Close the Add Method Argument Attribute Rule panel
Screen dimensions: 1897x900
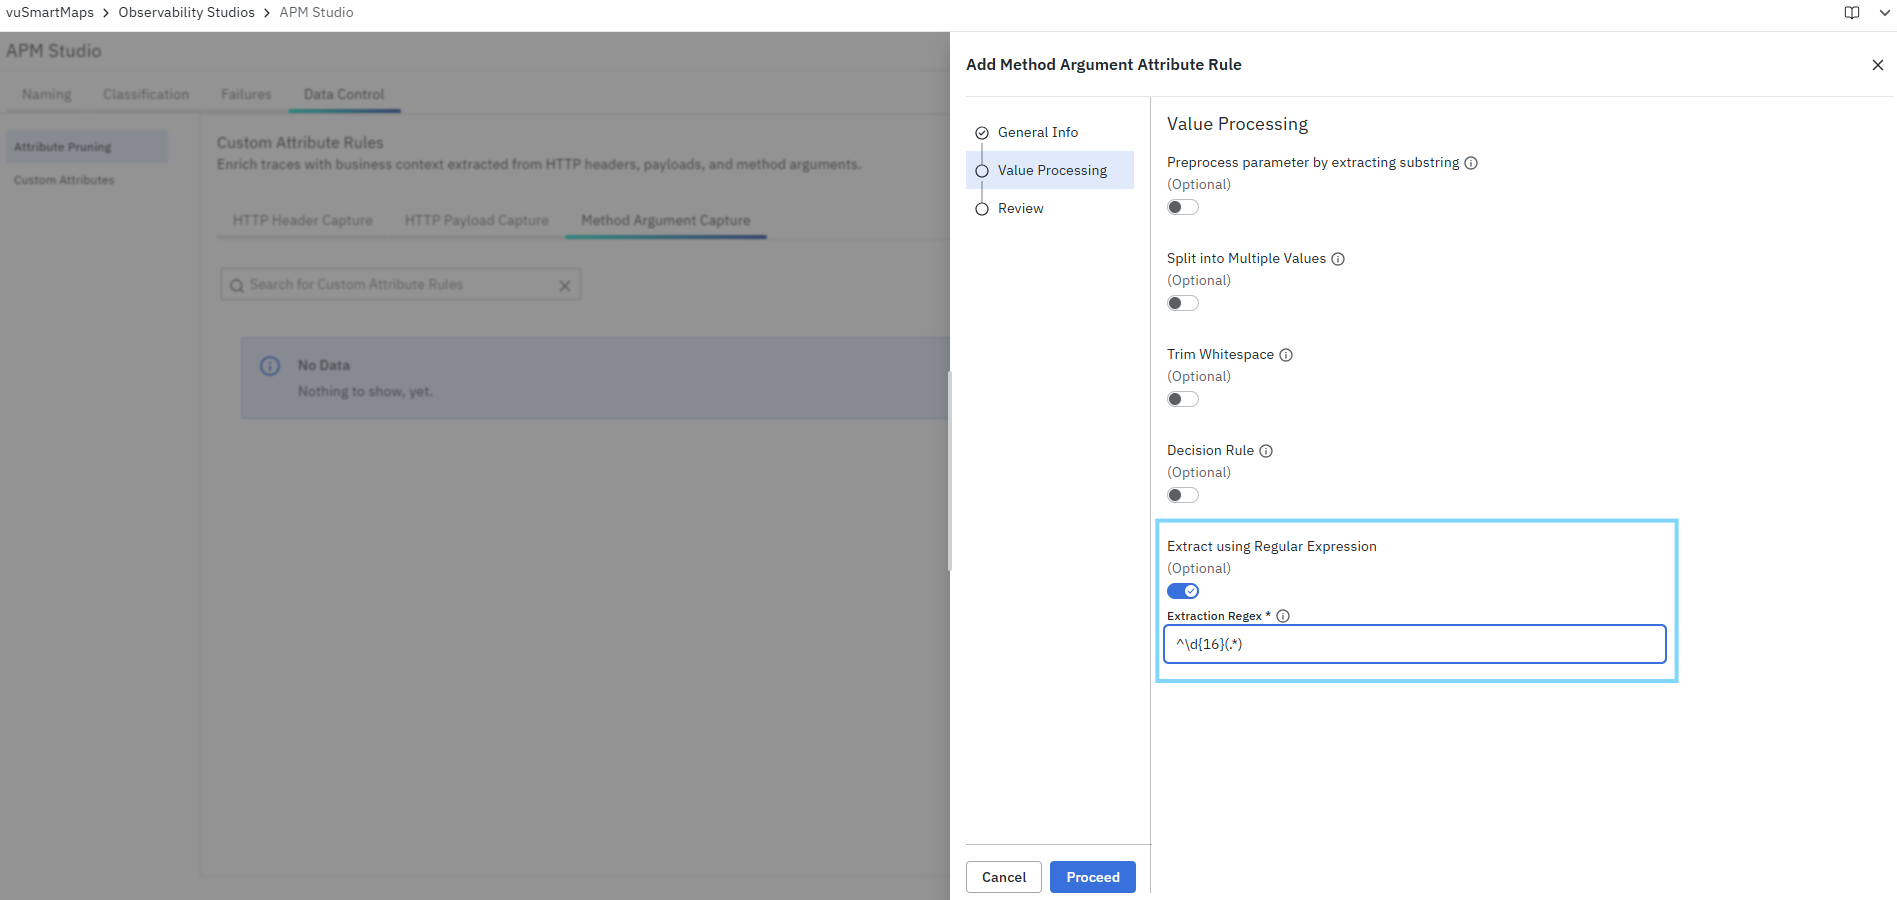[x=1877, y=65]
